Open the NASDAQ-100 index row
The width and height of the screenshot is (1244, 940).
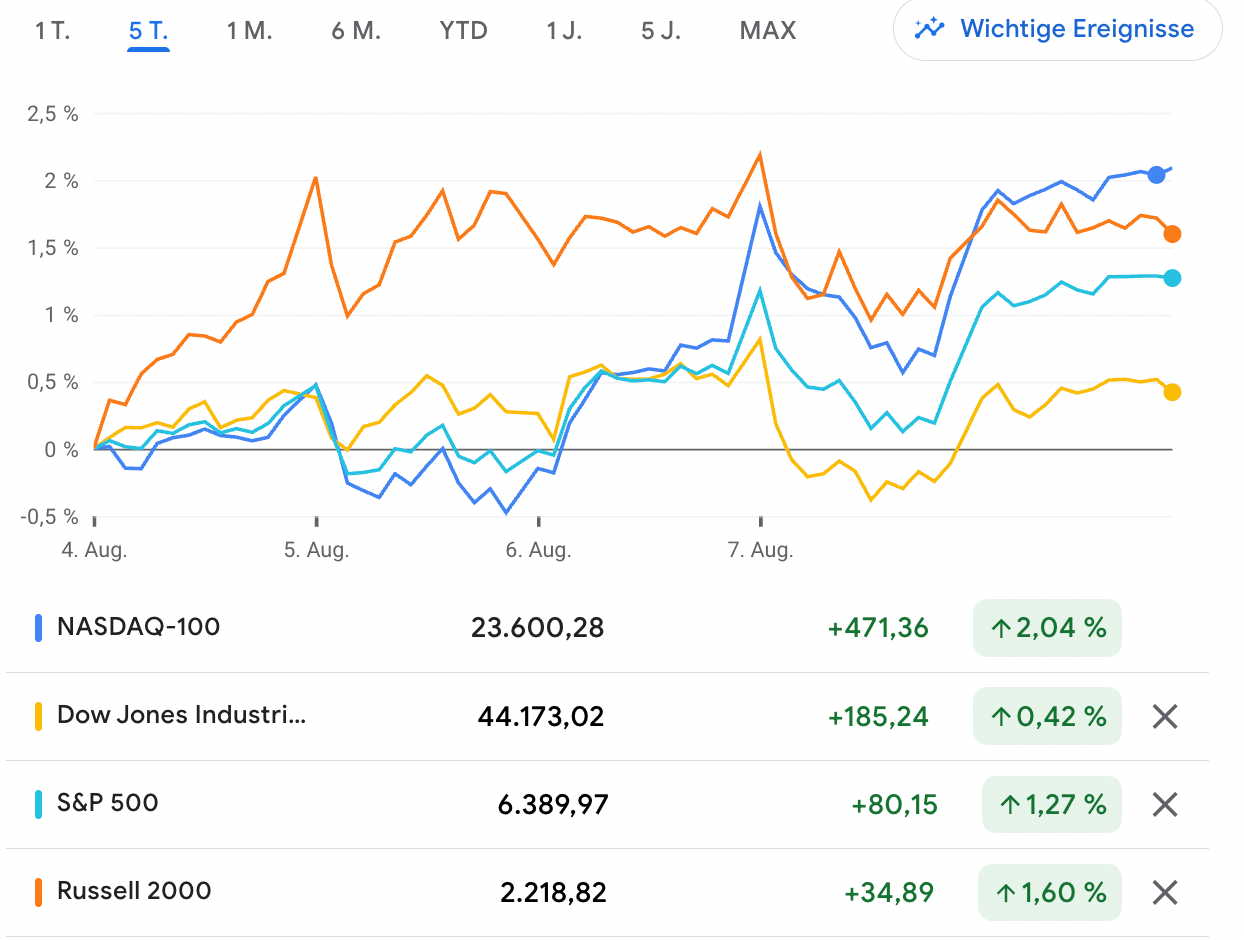607,628
